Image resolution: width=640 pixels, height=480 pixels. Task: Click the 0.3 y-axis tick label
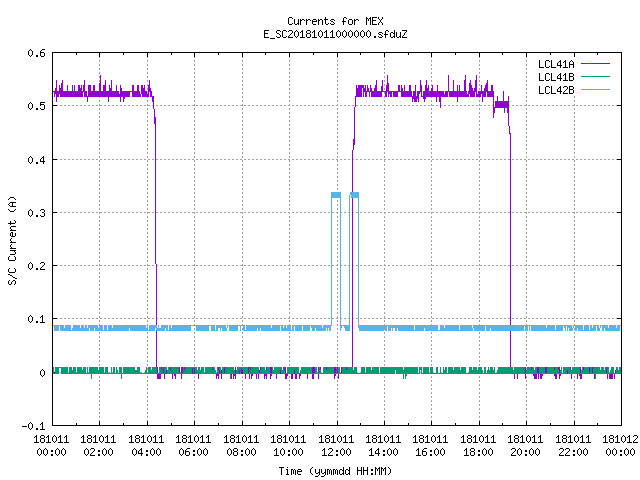point(36,213)
